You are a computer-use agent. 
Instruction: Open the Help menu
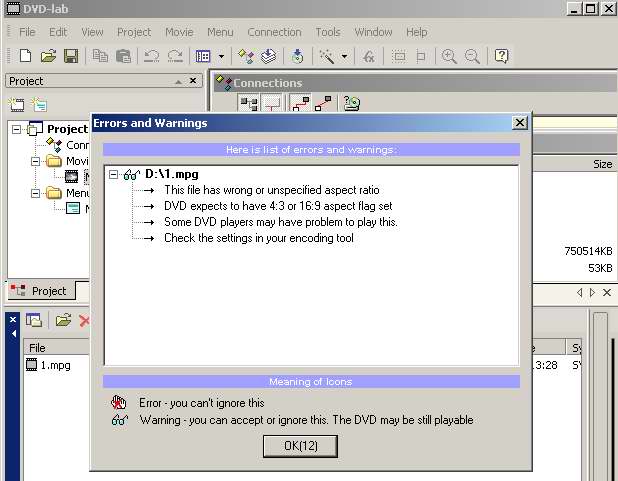tap(417, 32)
